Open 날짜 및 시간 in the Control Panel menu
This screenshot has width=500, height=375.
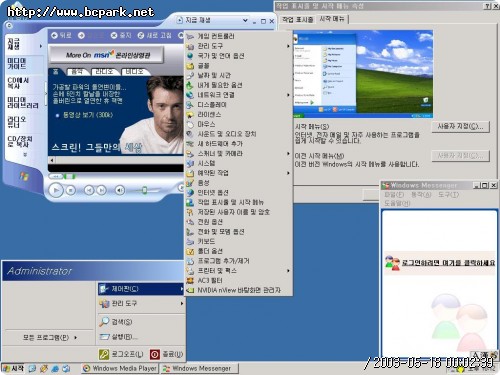click(239, 75)
